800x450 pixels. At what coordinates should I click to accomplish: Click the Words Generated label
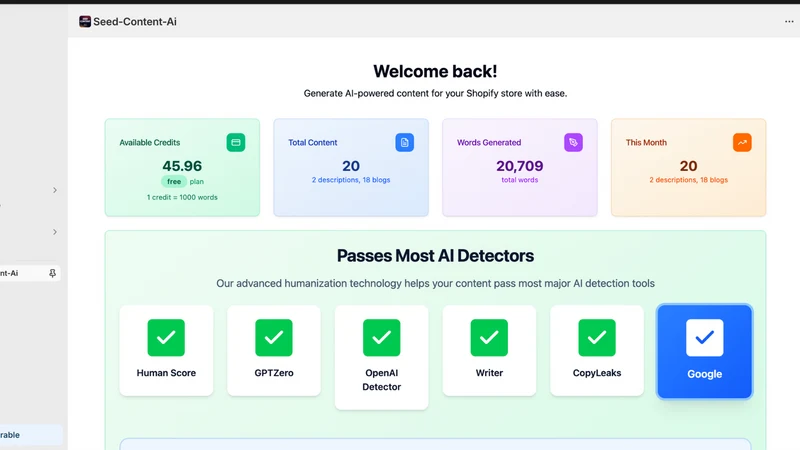click(x=489, y=143)
